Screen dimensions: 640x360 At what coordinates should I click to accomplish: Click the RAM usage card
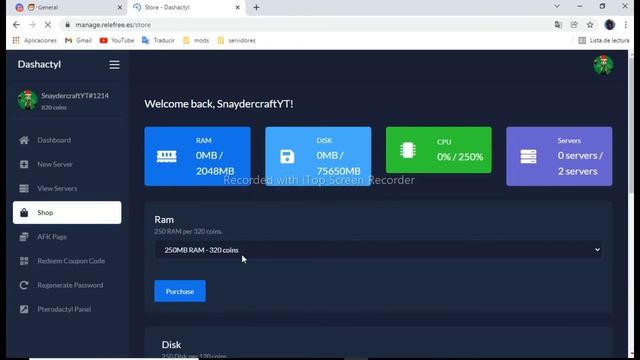(x=198, y=156)
